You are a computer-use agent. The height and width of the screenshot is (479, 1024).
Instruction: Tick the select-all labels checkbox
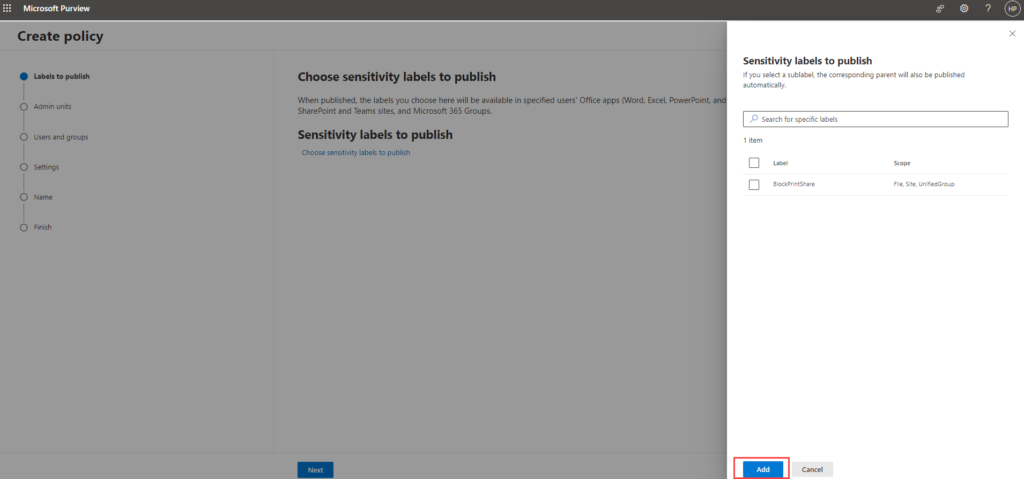(754, 162)
